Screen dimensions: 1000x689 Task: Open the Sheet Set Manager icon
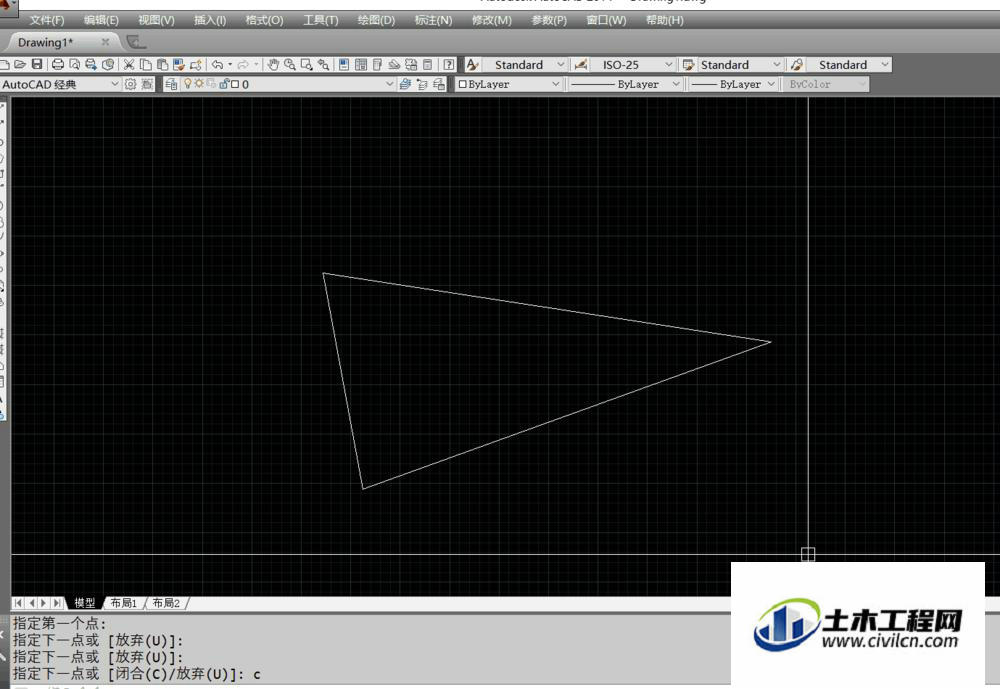pyautogui.click(x=394, y=64)
